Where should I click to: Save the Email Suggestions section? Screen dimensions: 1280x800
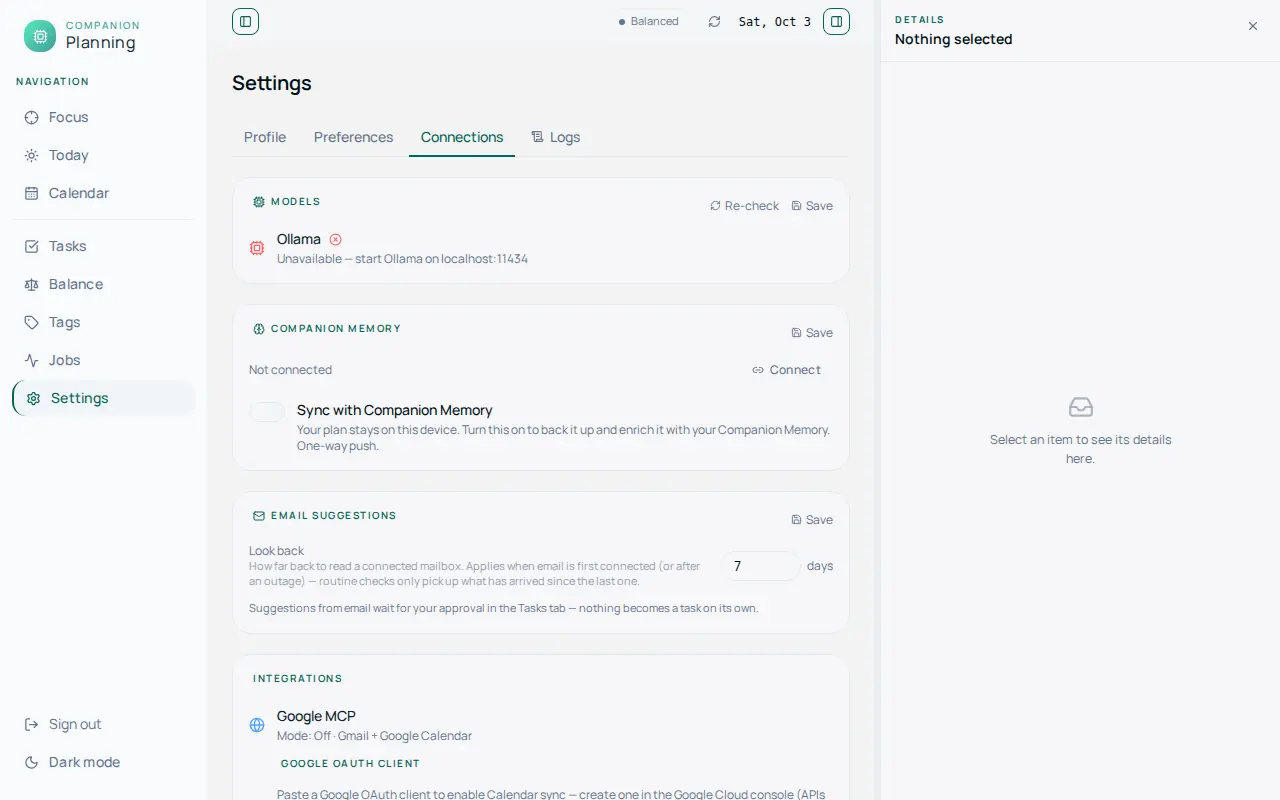coord(812,520)
